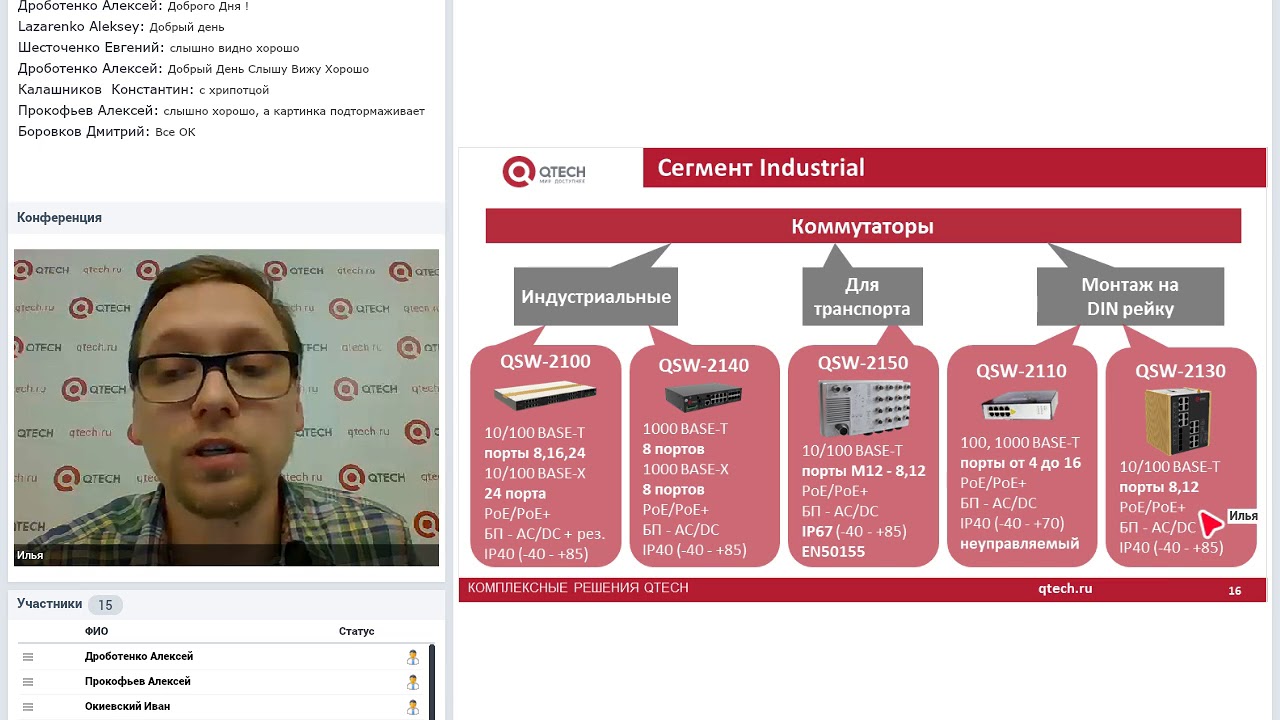1280x720 pixels.
Task: Click the QSW-2150 model heading
Action: coord(863,362)
